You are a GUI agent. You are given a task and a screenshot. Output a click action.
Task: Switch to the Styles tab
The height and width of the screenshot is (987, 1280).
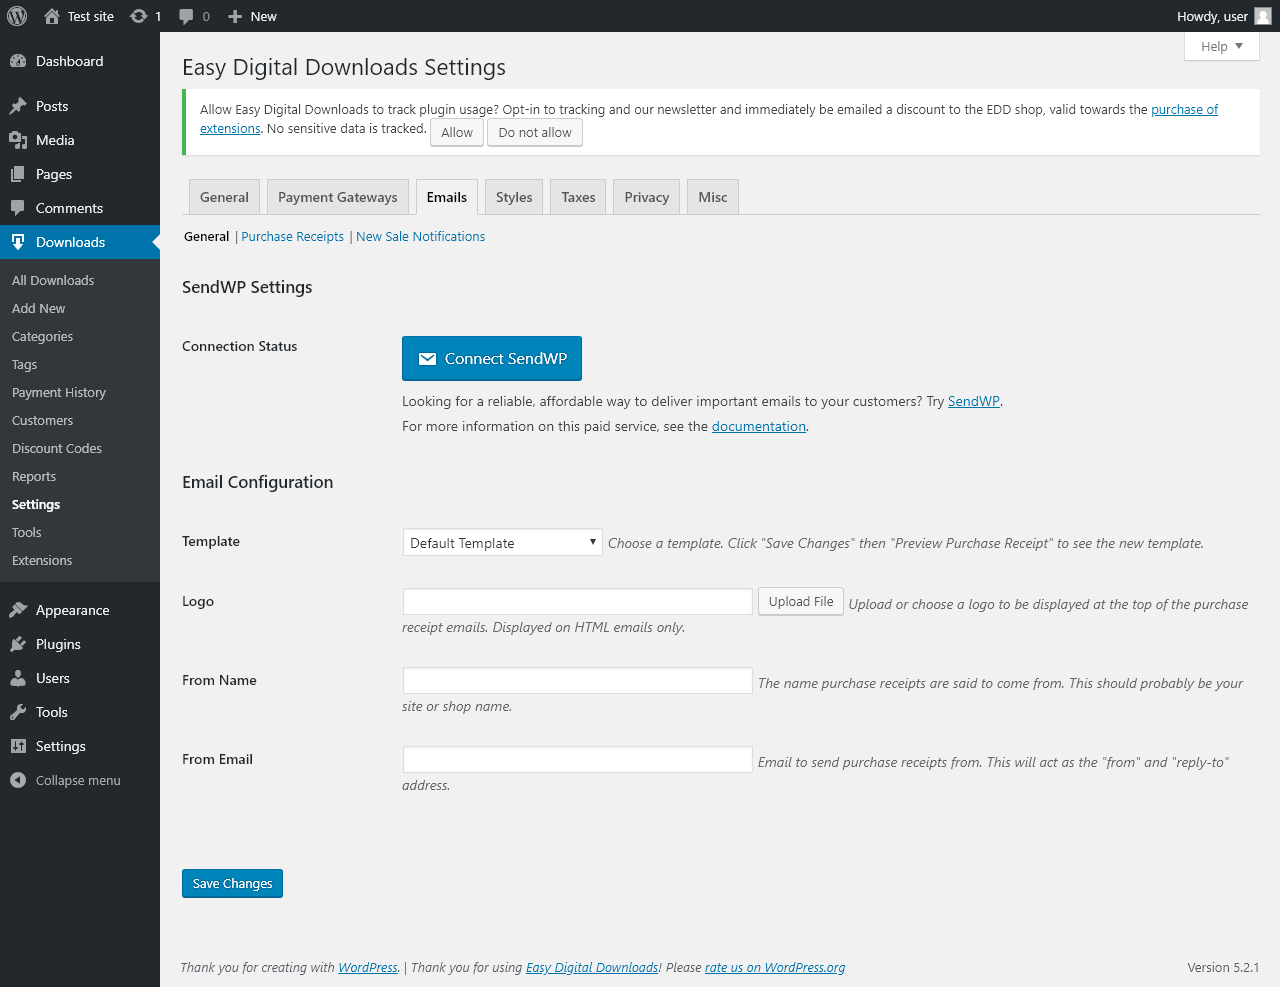[x=514, y=197]
